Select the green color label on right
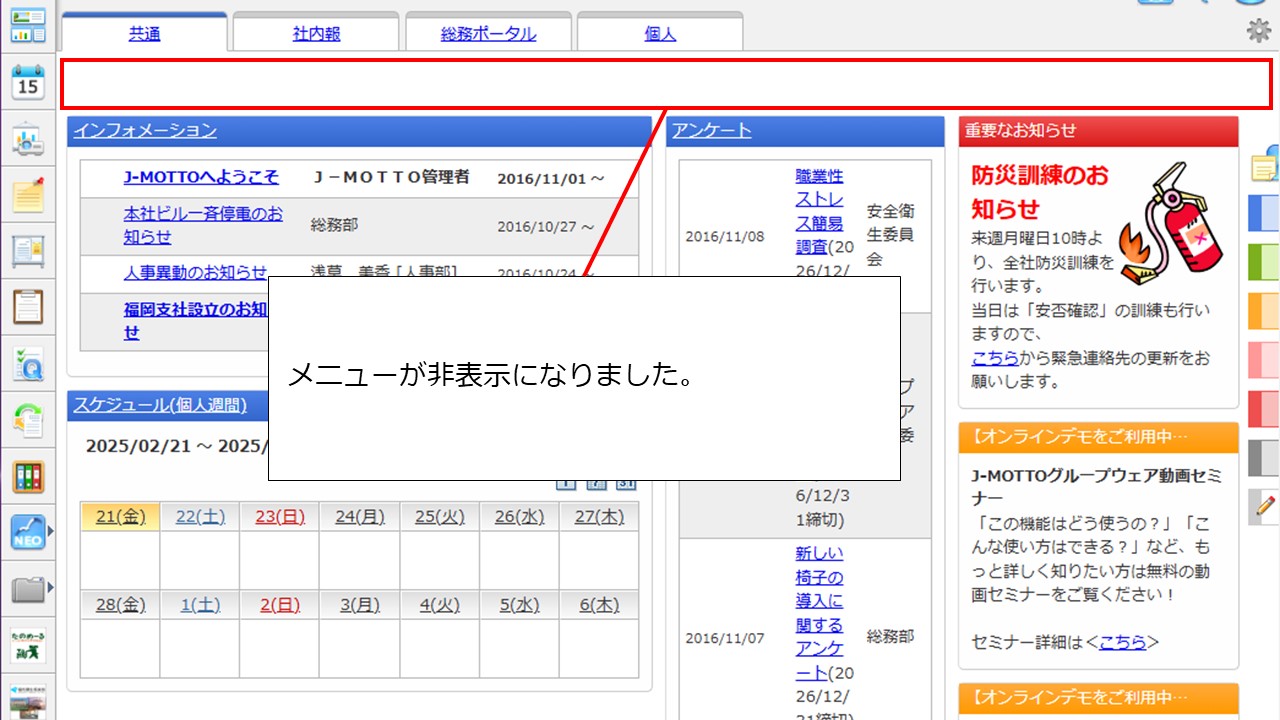This screenshot has height=720, width=1280. (1264, 261)
